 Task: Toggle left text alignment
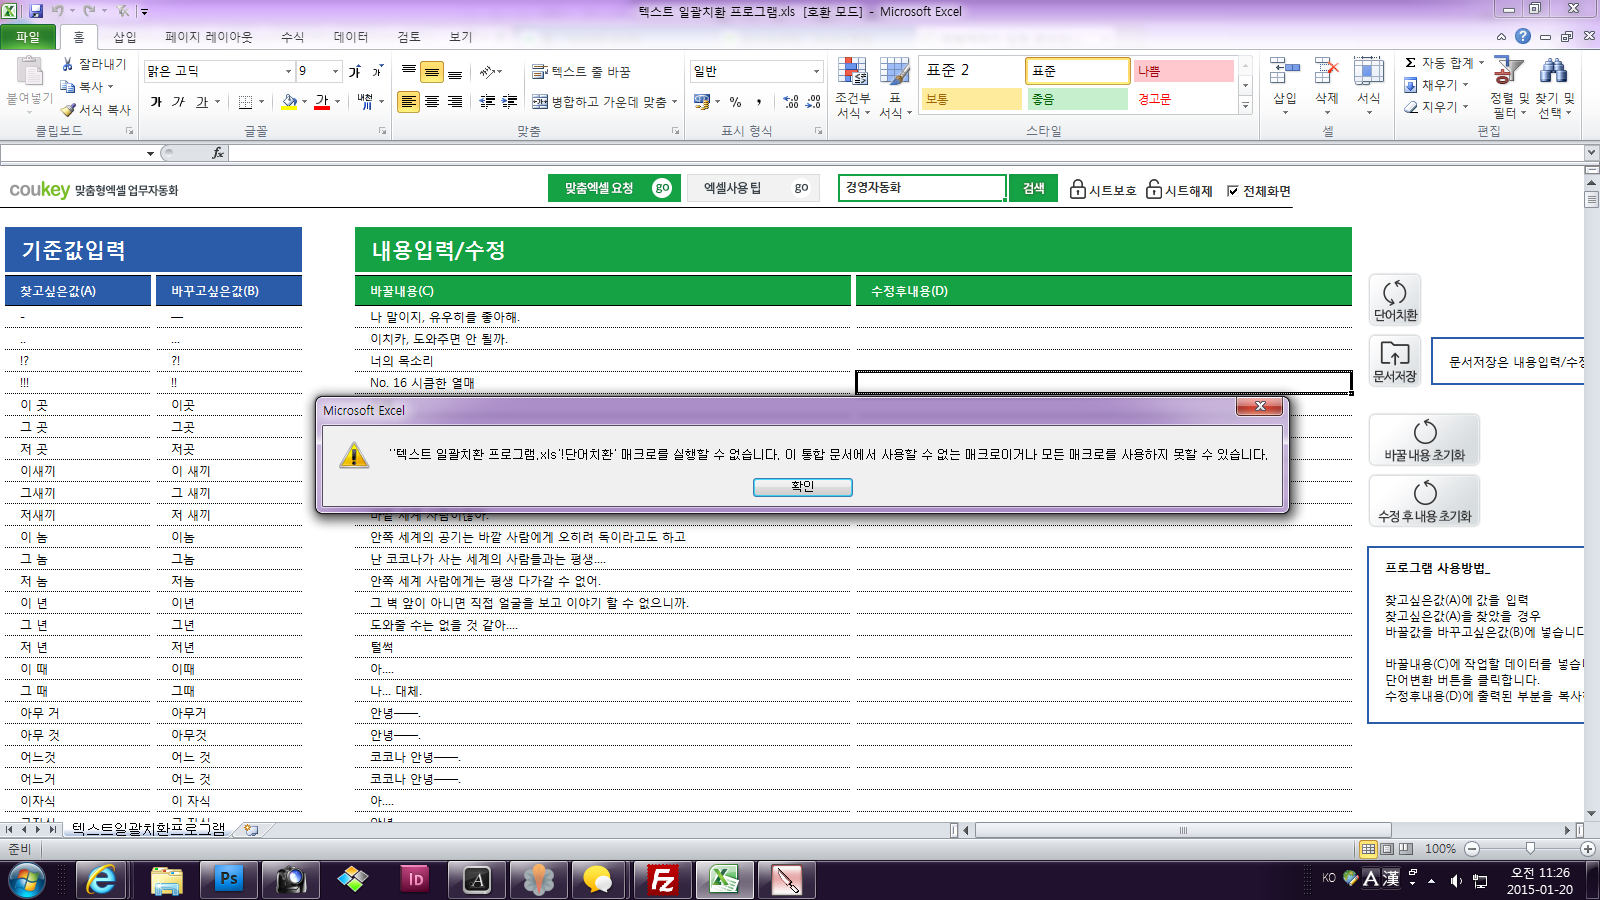coord(408,102)
